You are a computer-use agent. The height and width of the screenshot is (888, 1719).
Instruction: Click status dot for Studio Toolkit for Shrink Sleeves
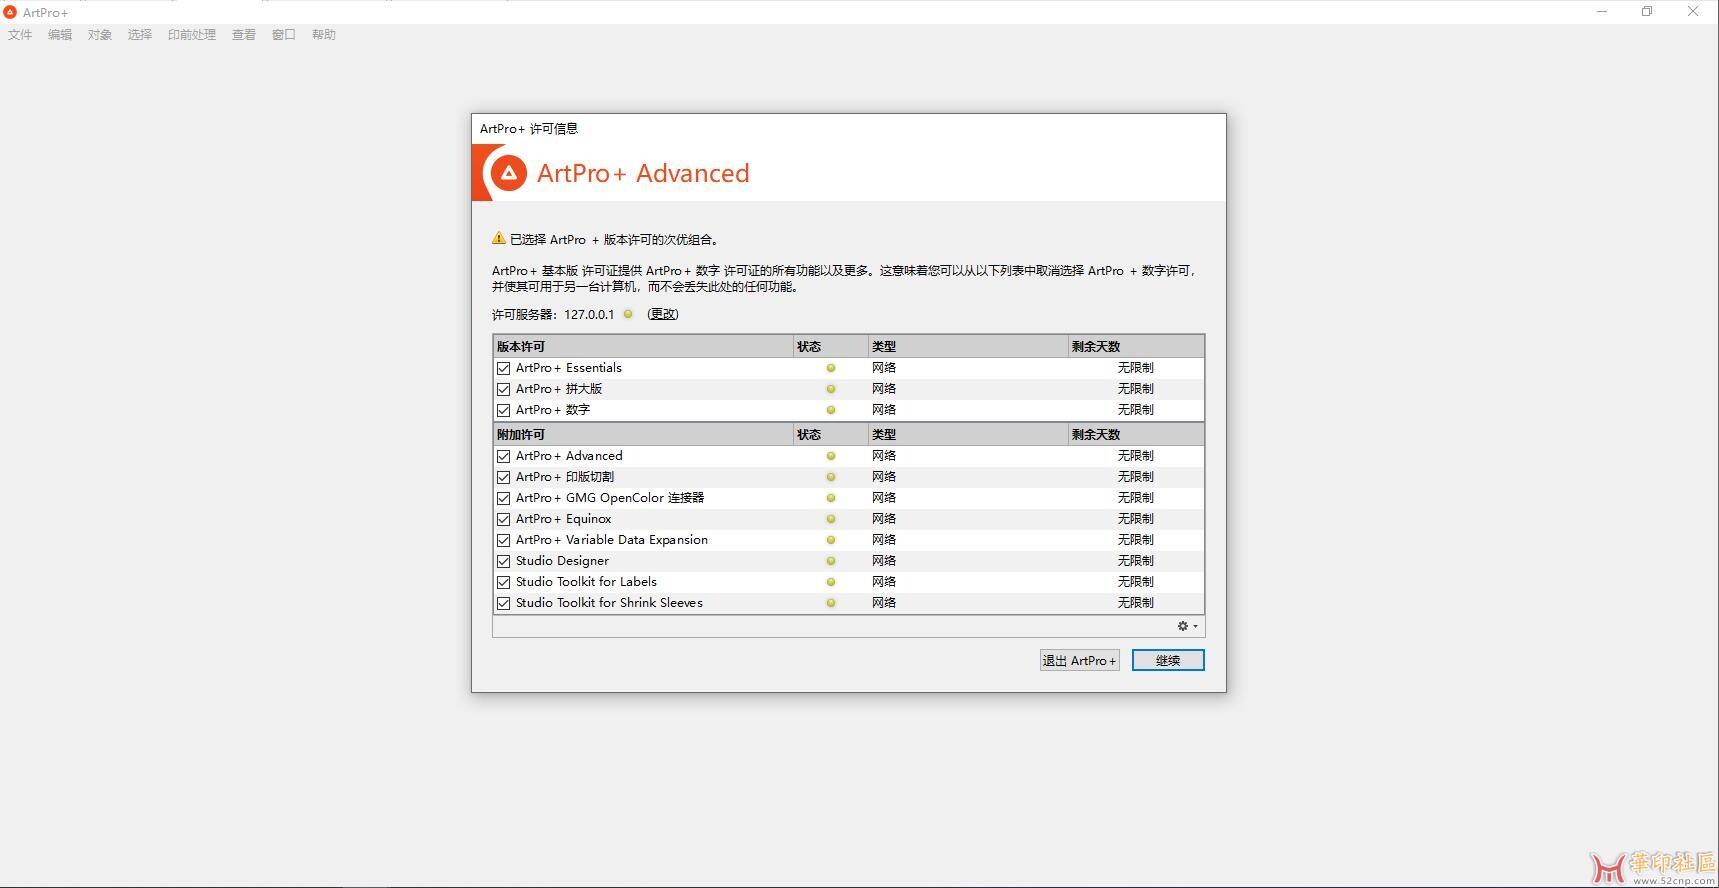831,603
